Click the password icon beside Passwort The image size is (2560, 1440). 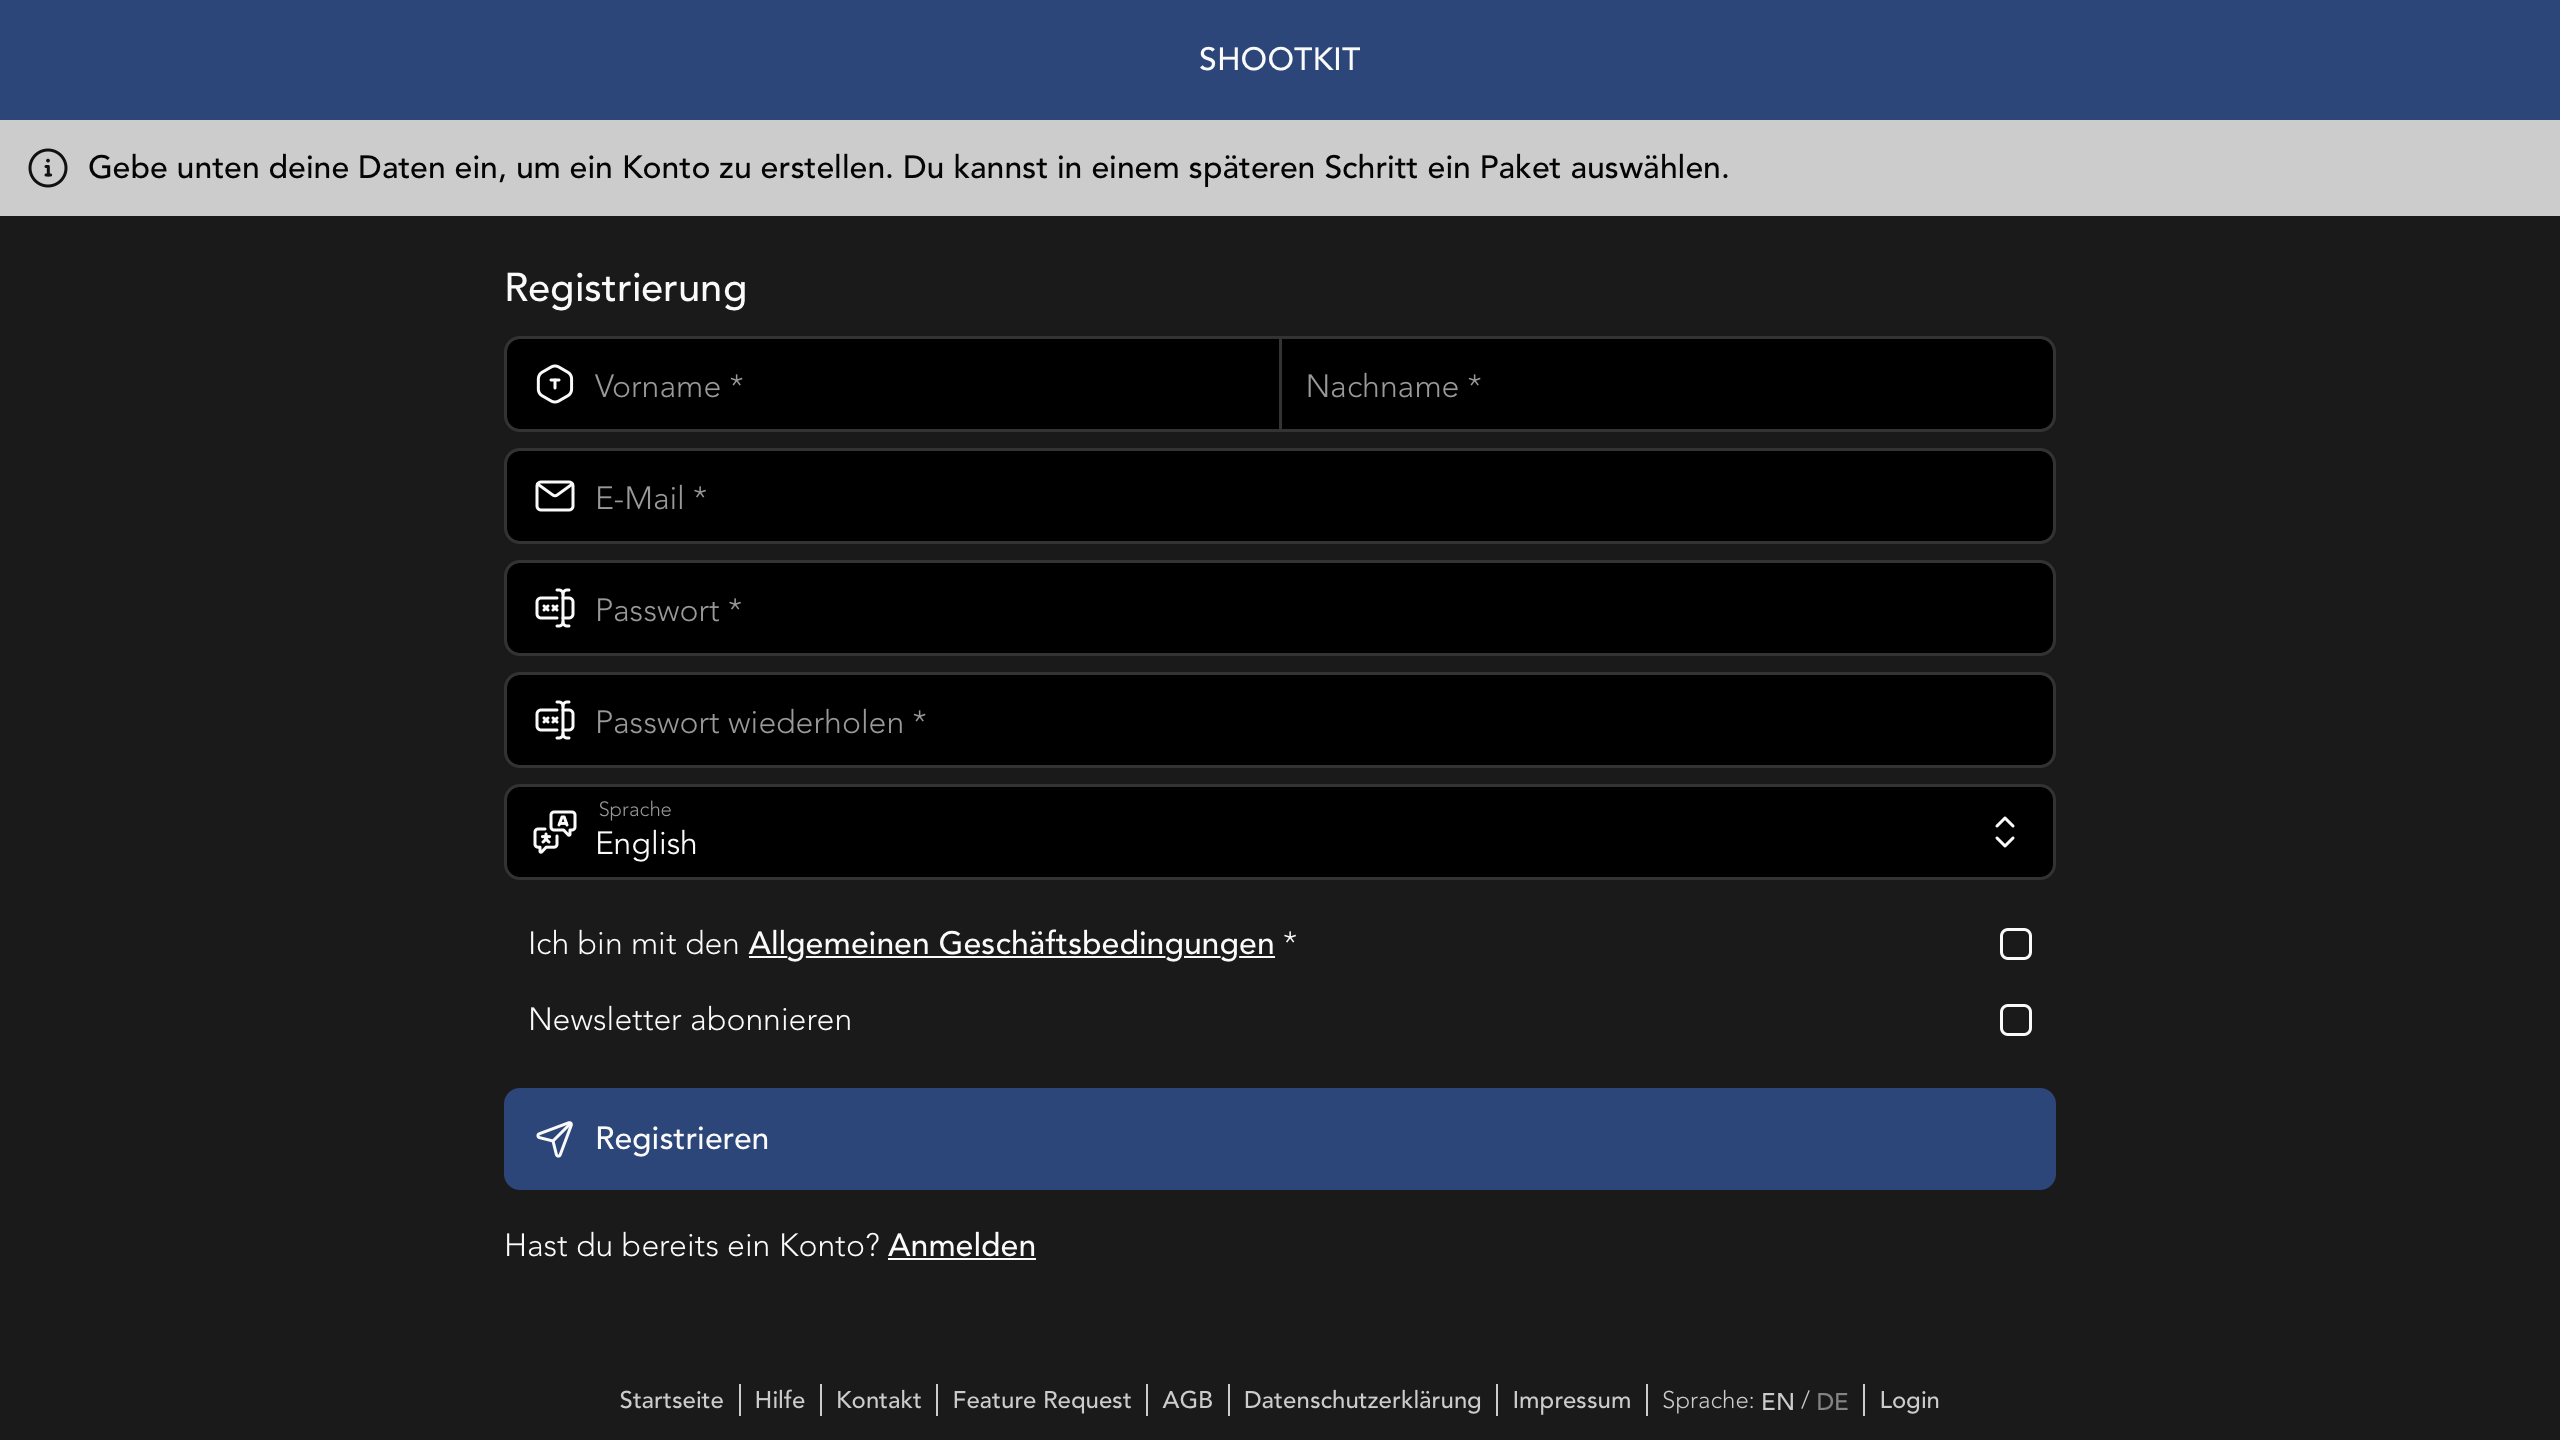click(555, 608)
